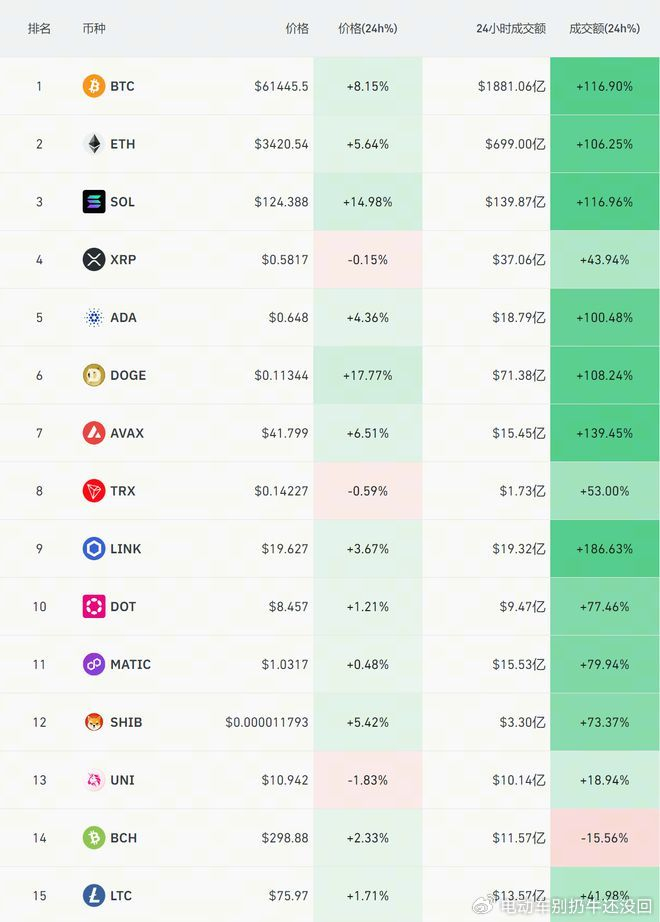Open the MATIC coin name link

coord(131,664)
